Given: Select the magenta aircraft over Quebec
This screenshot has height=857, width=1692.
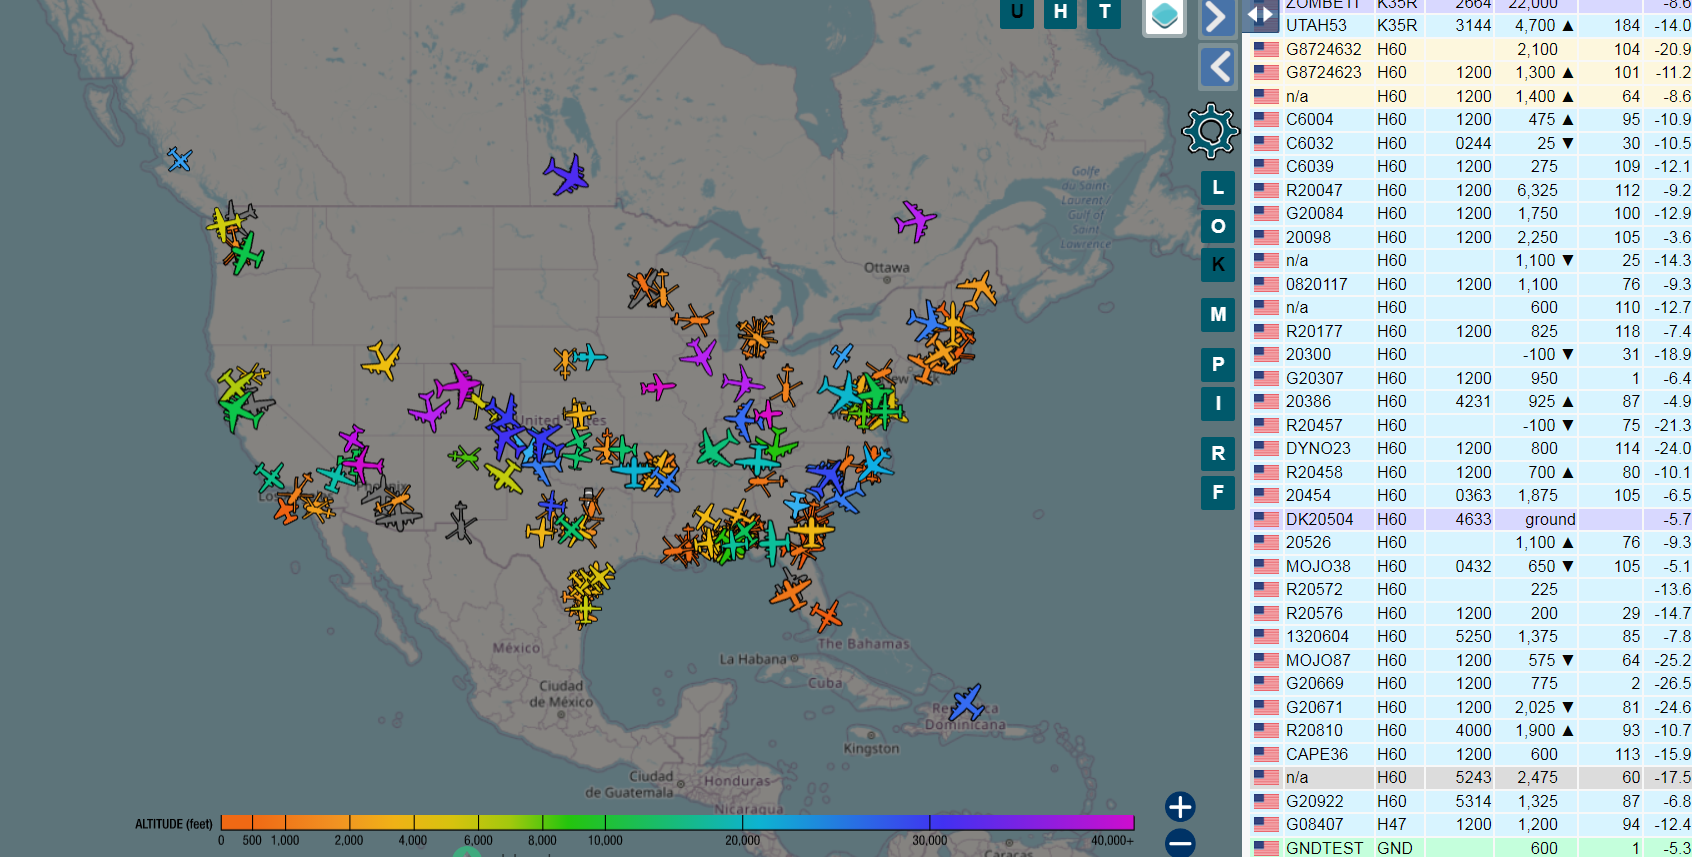Looking at the screenshot, I should coord(914,221).
